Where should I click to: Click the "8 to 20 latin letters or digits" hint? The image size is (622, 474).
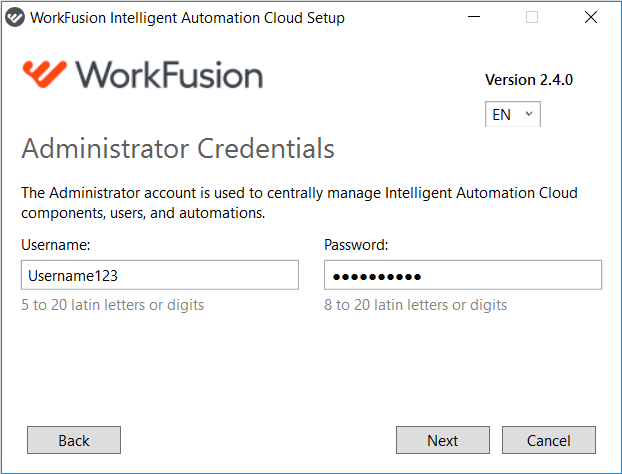(x=415, y=305)
